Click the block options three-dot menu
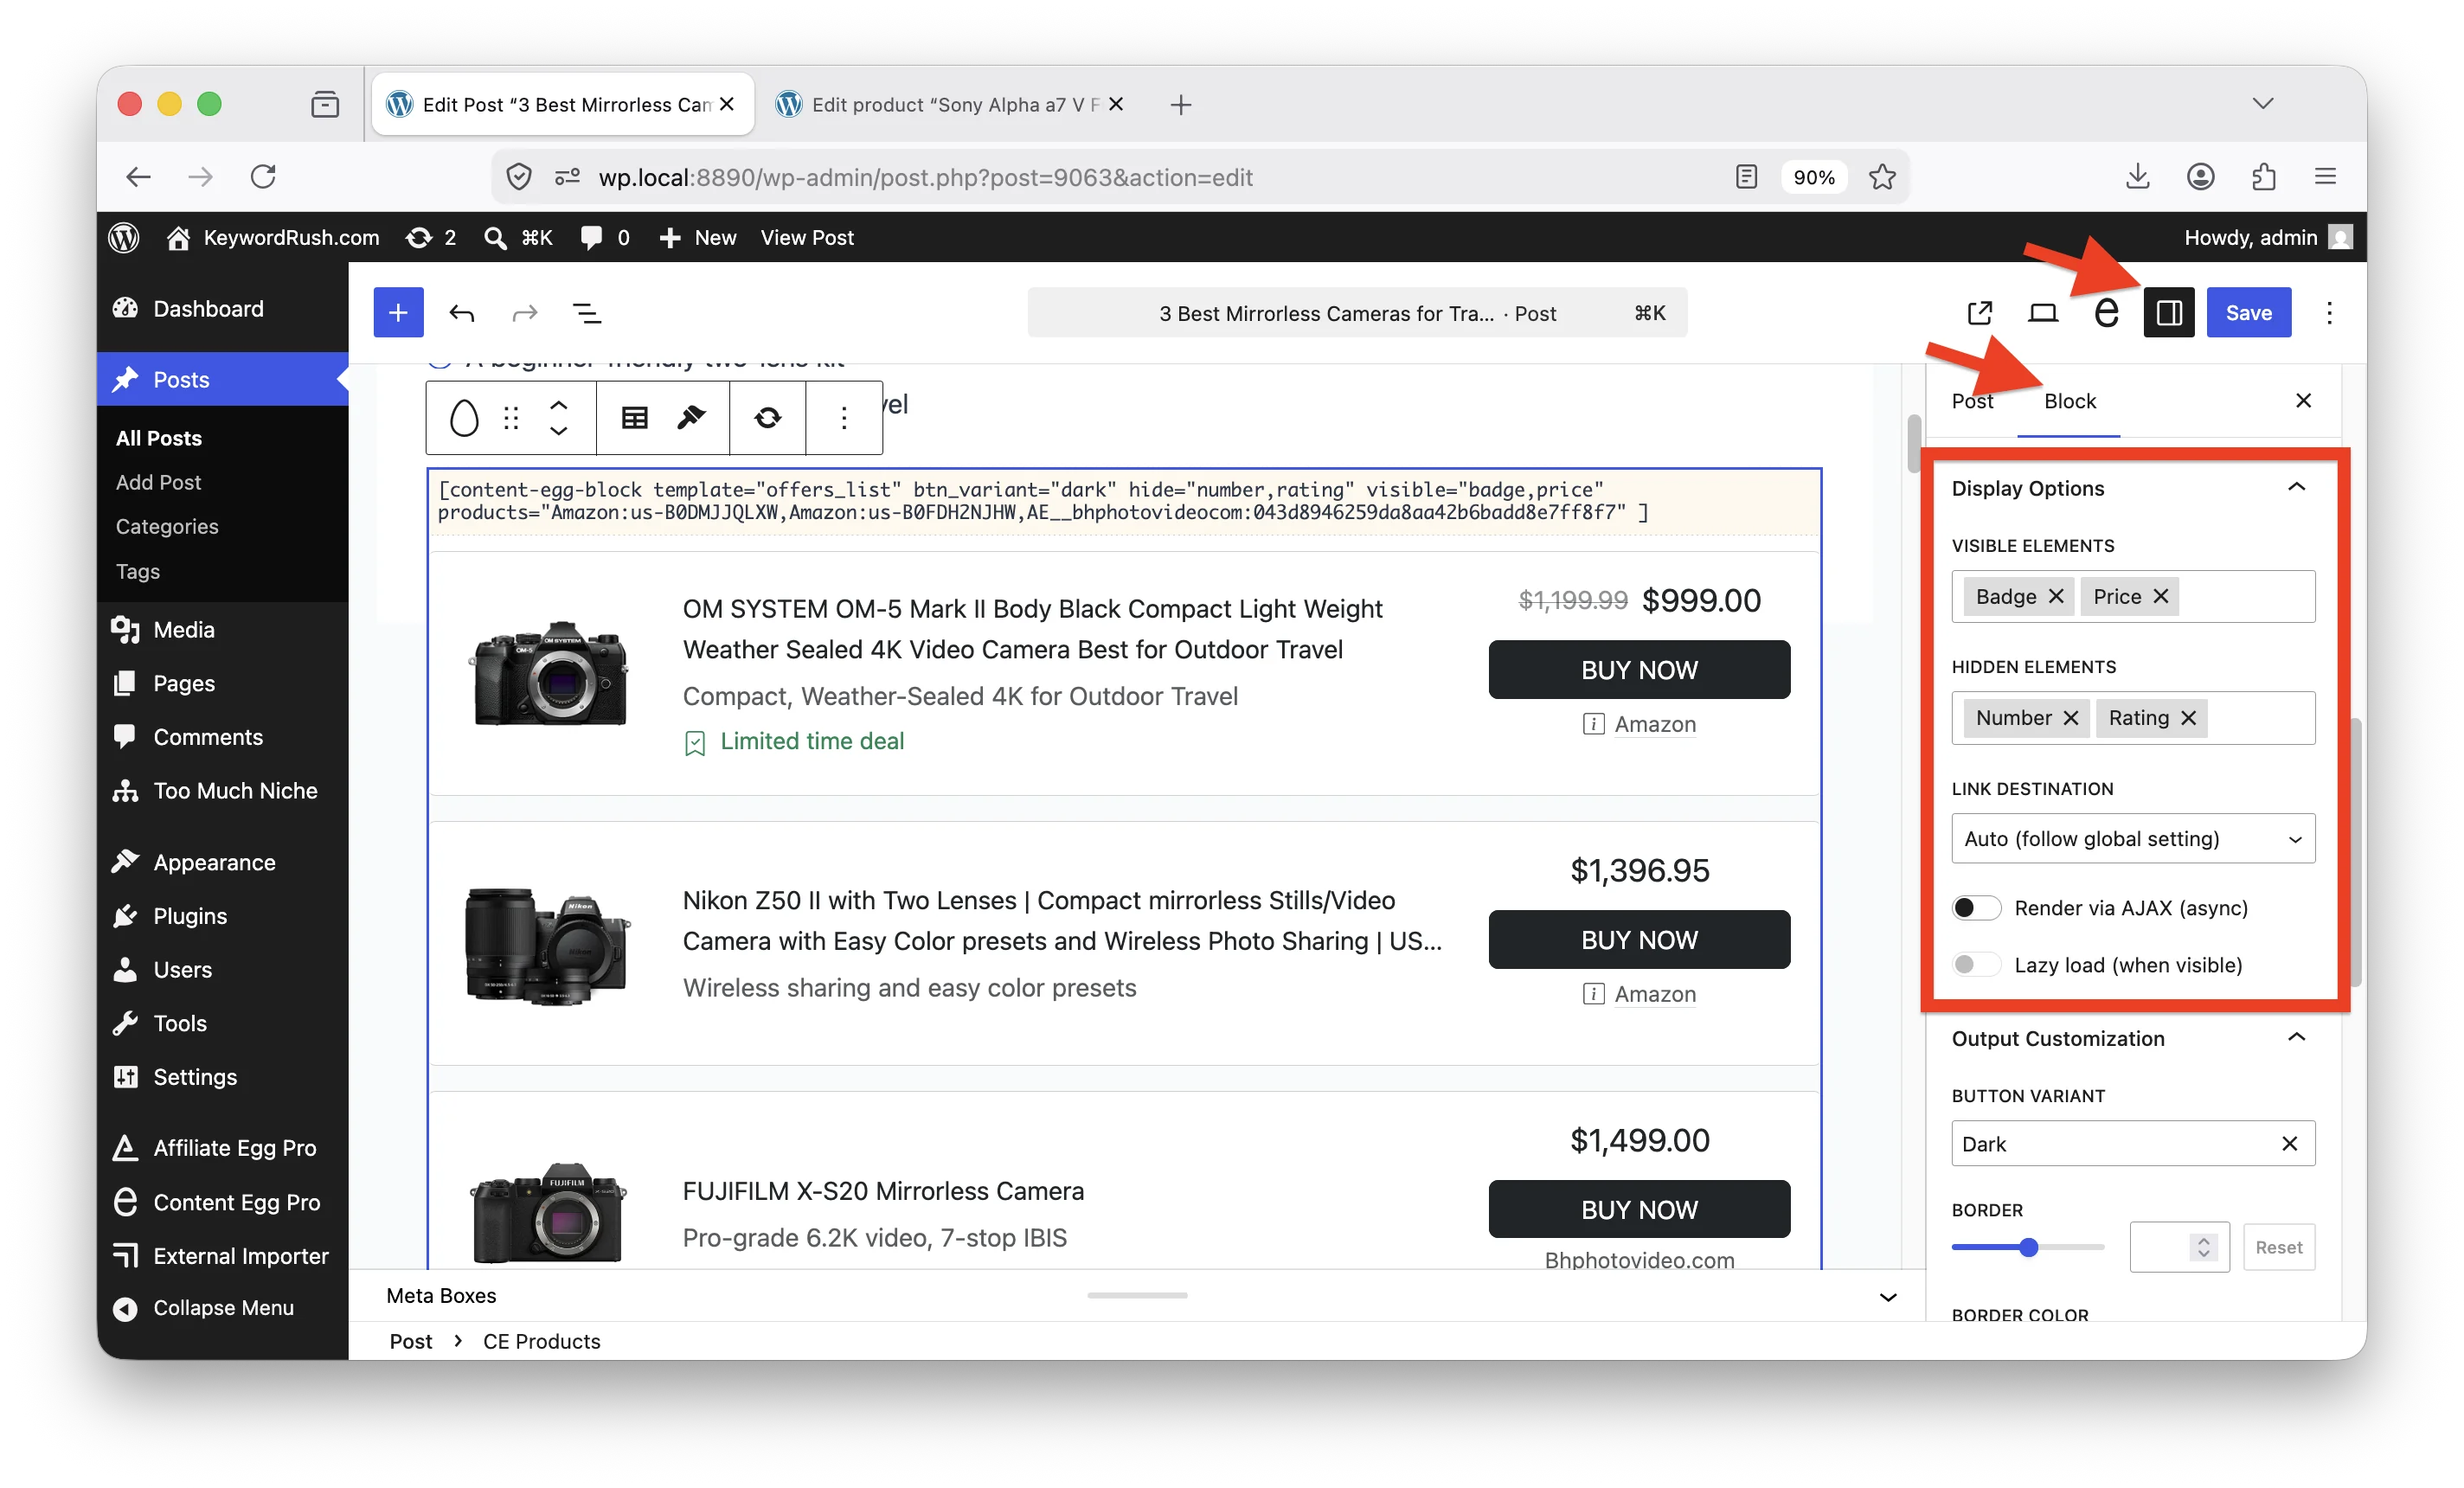The image size is (2464, 1488). click(844, 418)
